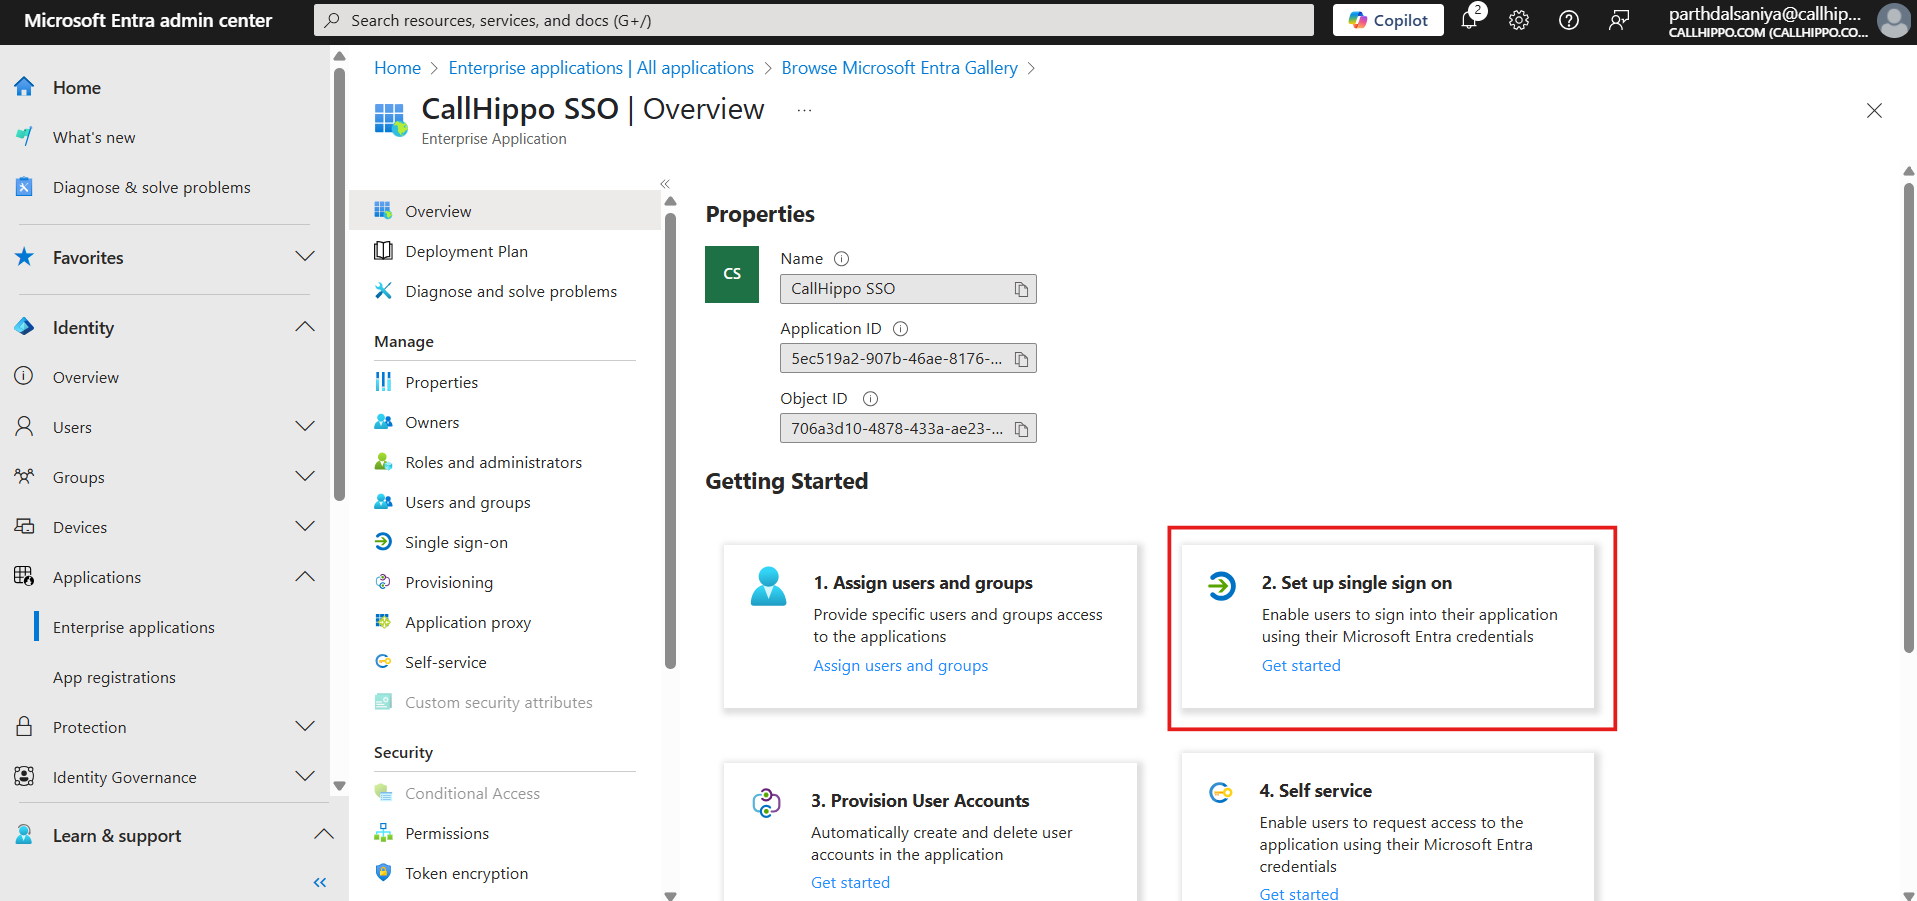1917x901 pixels.
Task: Open Enterprise applications in left sidebar
Action: tap(134, 628)
